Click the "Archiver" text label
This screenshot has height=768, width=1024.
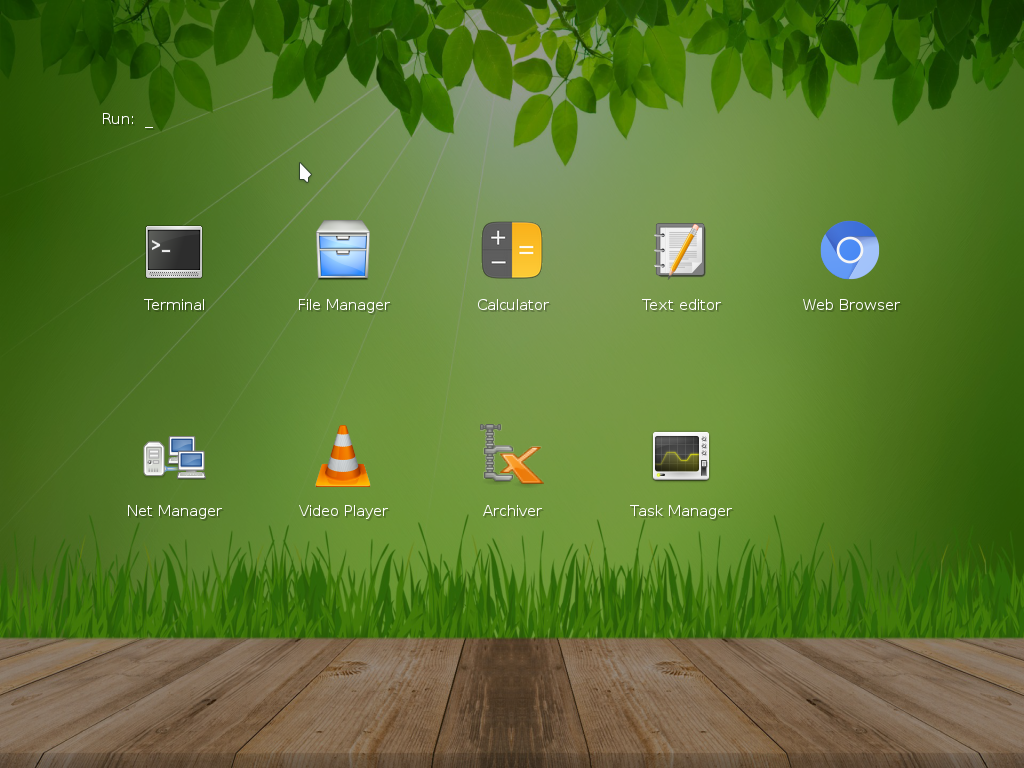(512, 511)
